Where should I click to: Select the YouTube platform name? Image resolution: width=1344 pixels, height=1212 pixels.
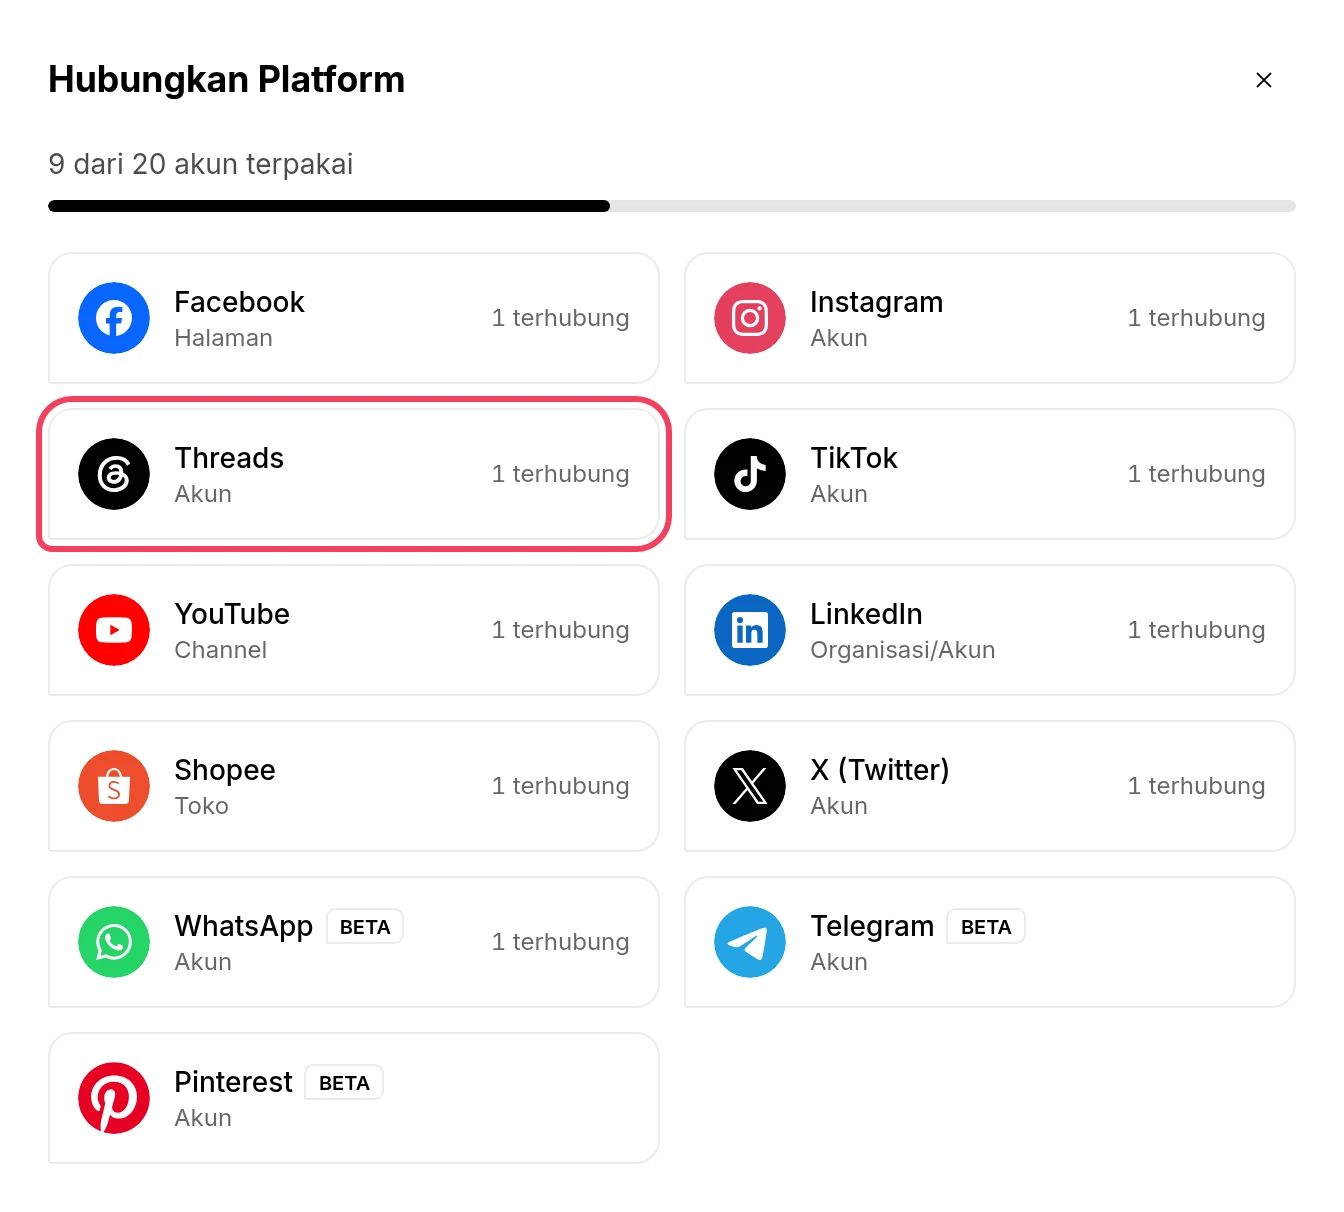click(x=232, y=614)
